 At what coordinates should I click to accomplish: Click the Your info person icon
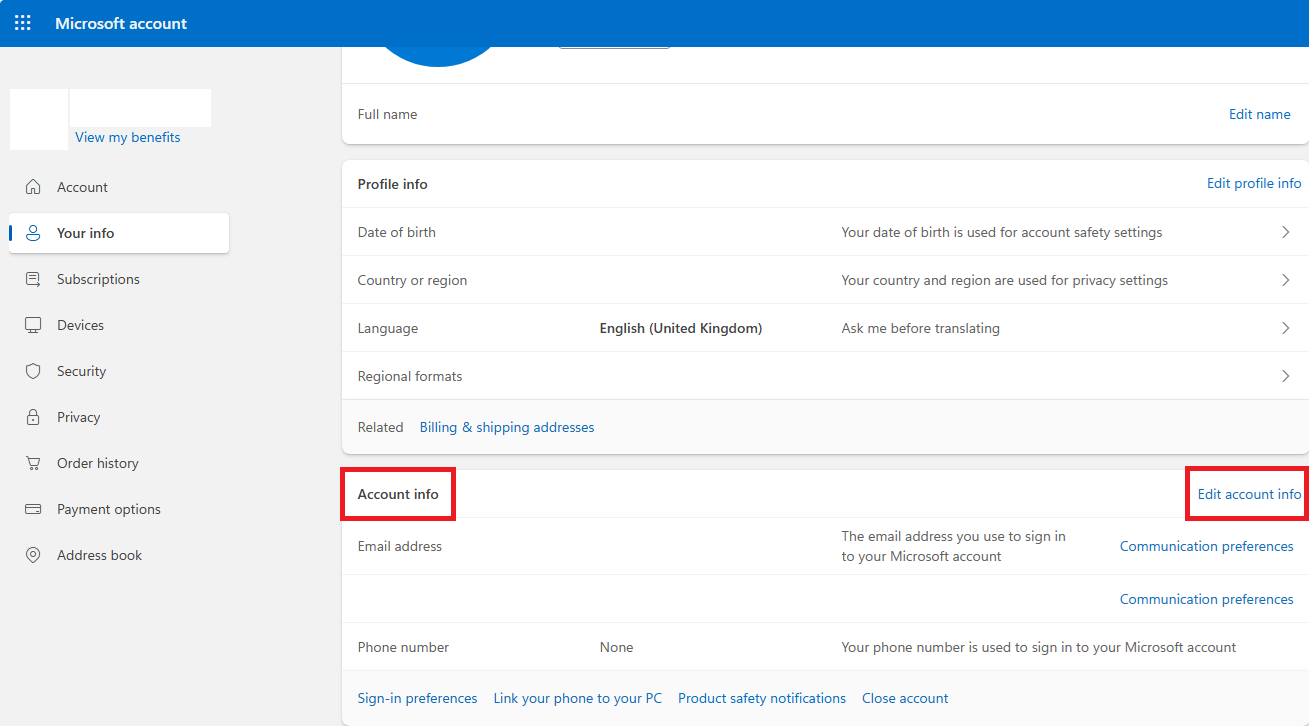[x=33, y=233]
